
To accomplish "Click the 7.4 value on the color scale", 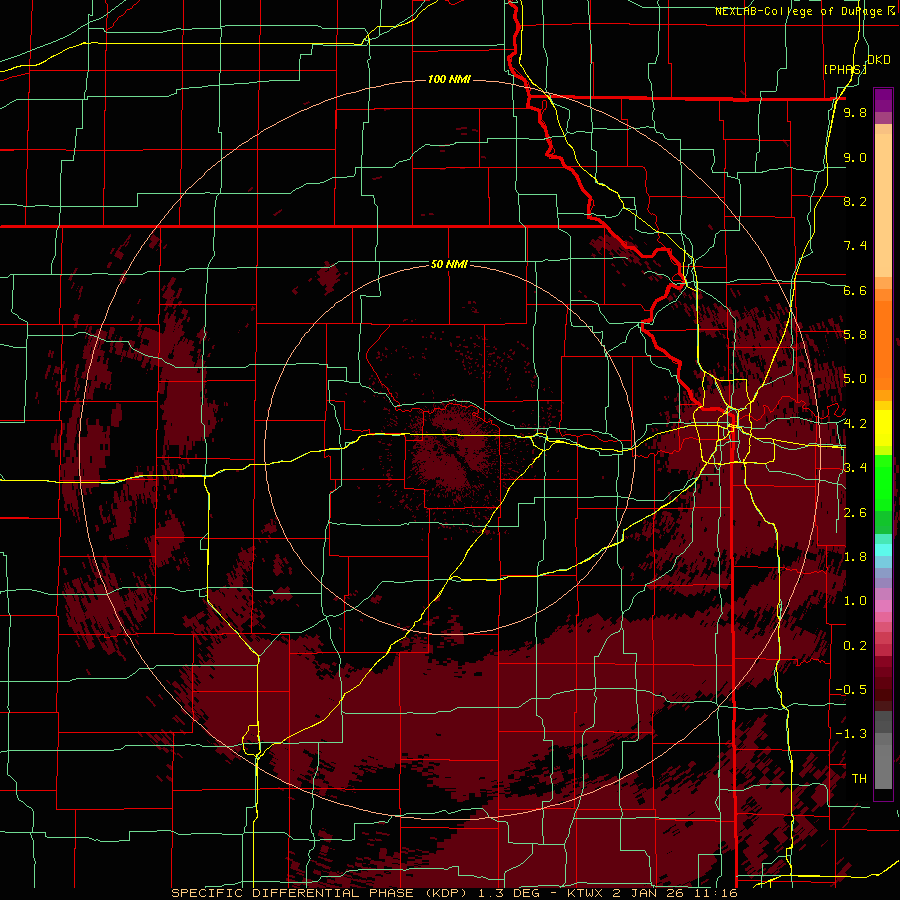I will coord(855,246).
